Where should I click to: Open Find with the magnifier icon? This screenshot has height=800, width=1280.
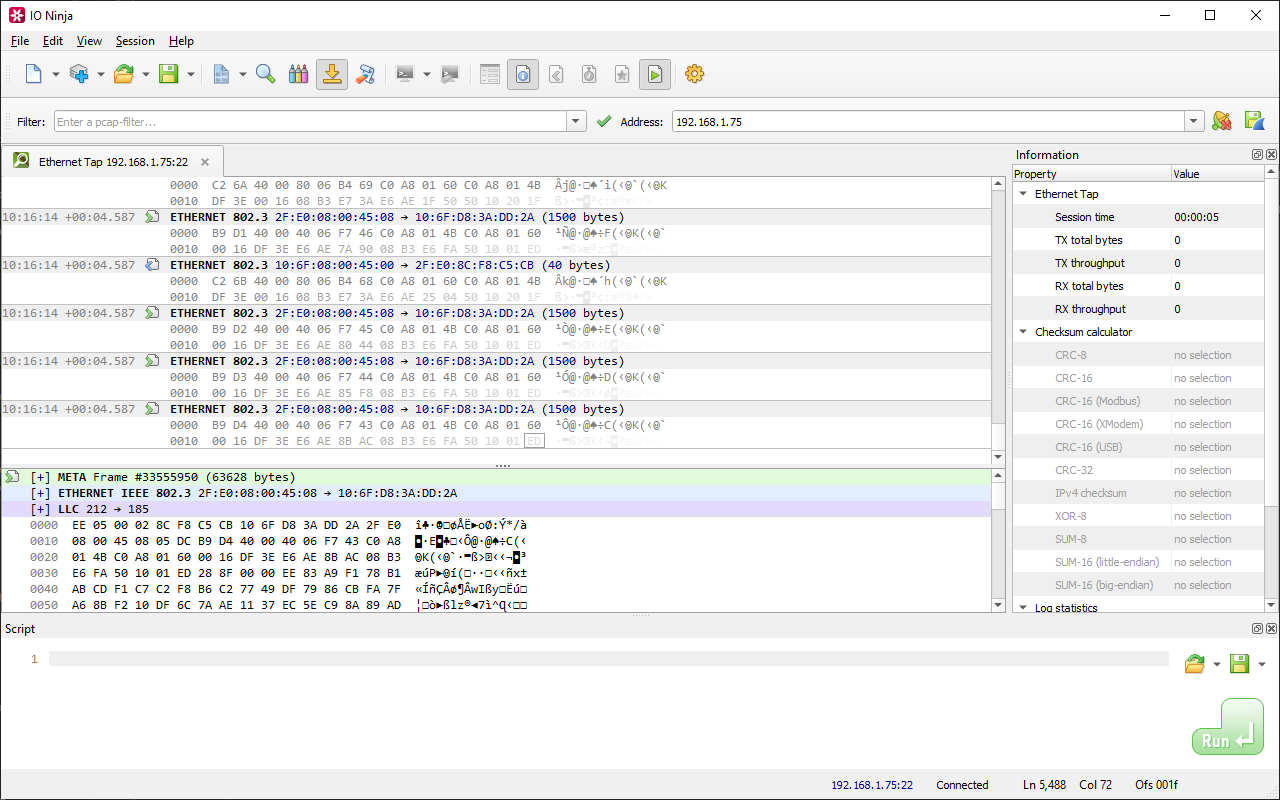click(x=266, y=74)
